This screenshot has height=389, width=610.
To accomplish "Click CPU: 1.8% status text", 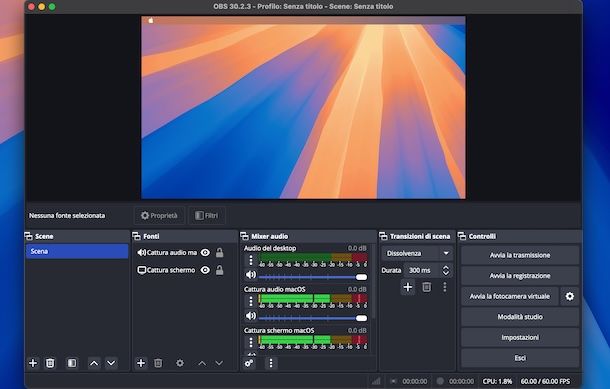I will [497, 381].
